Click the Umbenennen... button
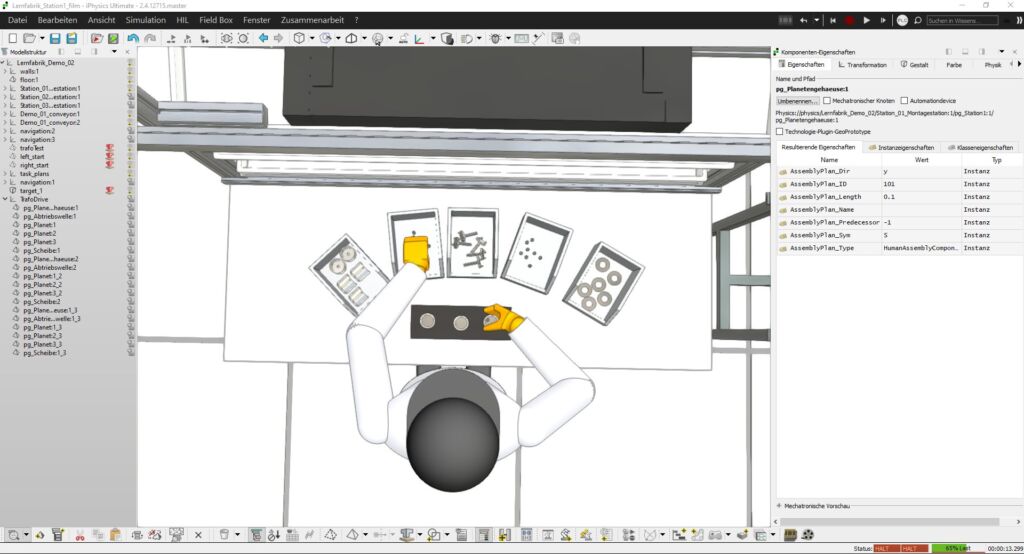Screen dimensions: 1024x554 coord(798,101)
